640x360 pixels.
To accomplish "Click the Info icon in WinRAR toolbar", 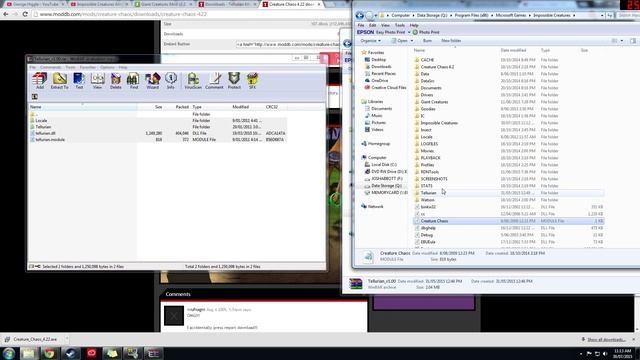I will pos(171,80).
